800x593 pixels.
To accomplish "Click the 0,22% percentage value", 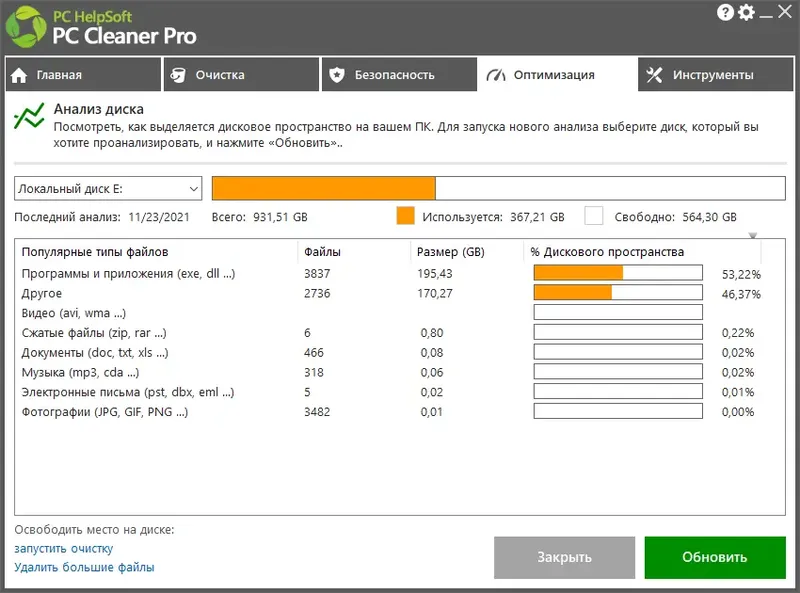I will point(738,333).
